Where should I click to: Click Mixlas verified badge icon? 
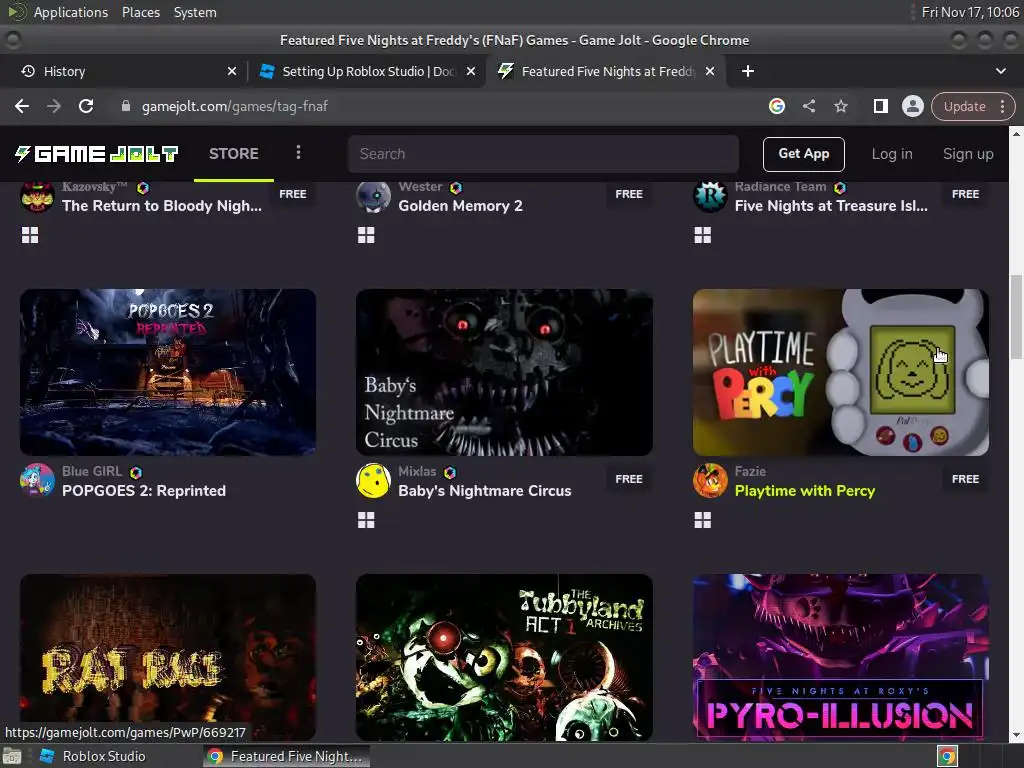pyautogui.click(x=450, y=472)
